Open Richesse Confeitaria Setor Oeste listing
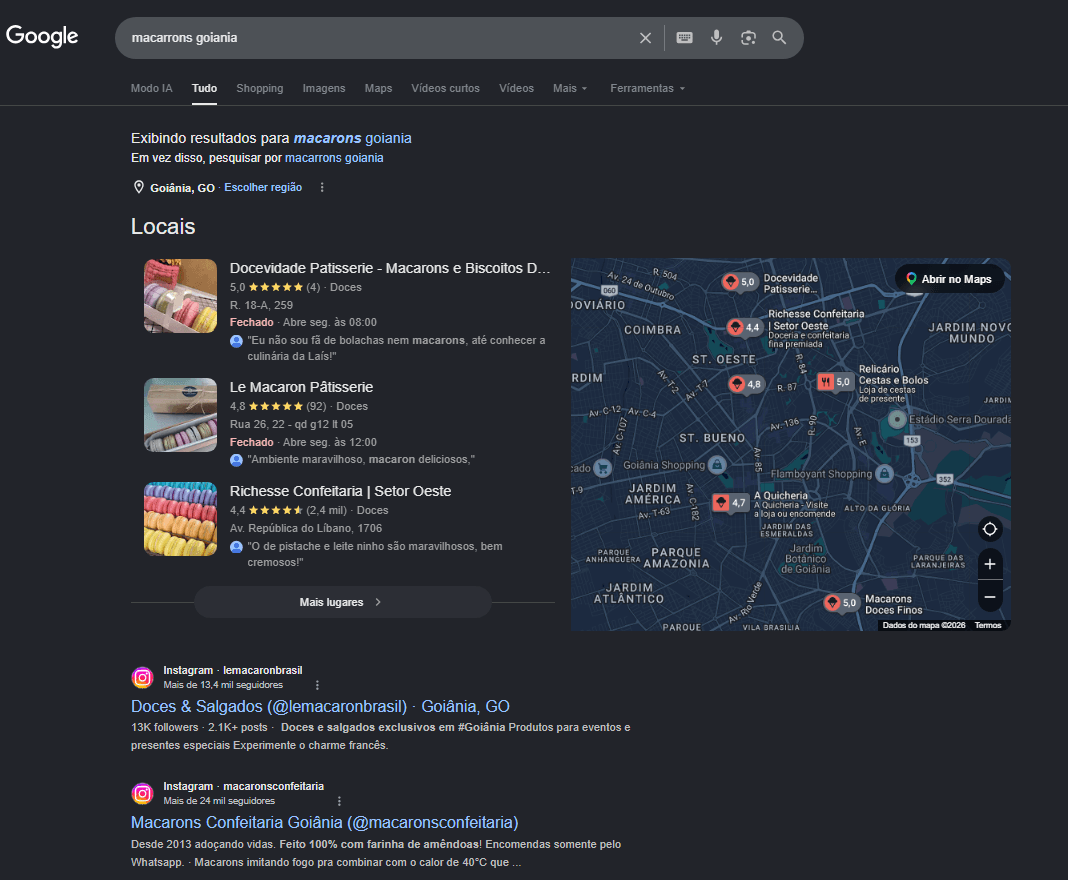This screenshot has height=880, width=1068. point(340,491)
